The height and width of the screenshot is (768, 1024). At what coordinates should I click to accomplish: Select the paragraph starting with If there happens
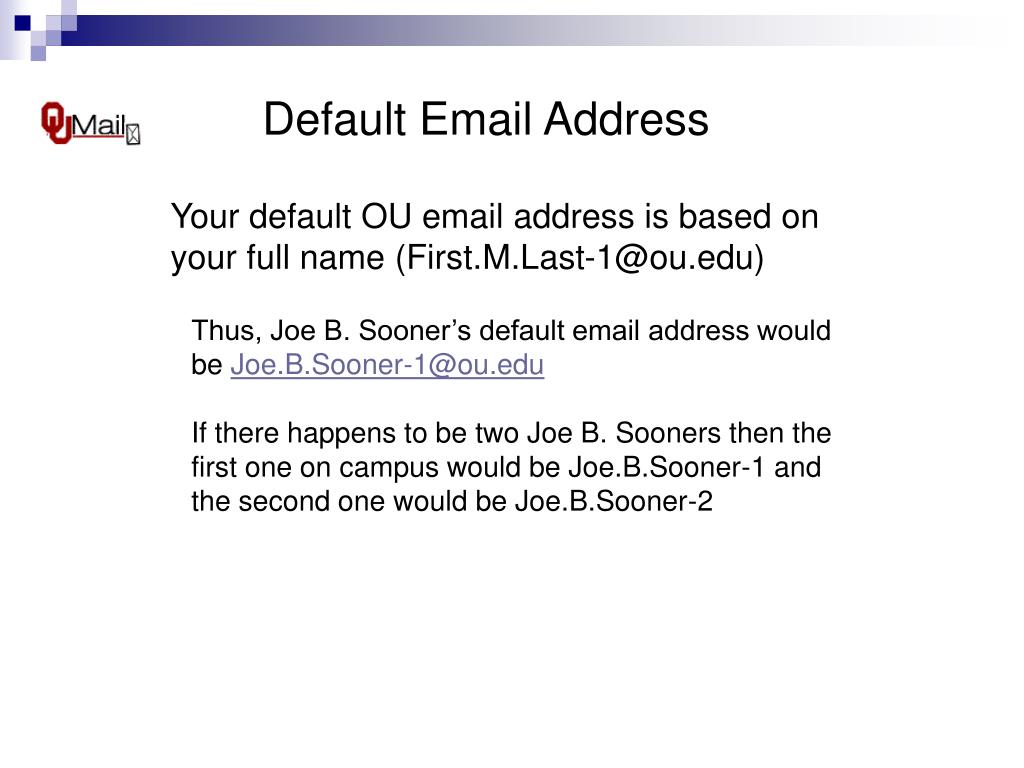pos(511,467)
